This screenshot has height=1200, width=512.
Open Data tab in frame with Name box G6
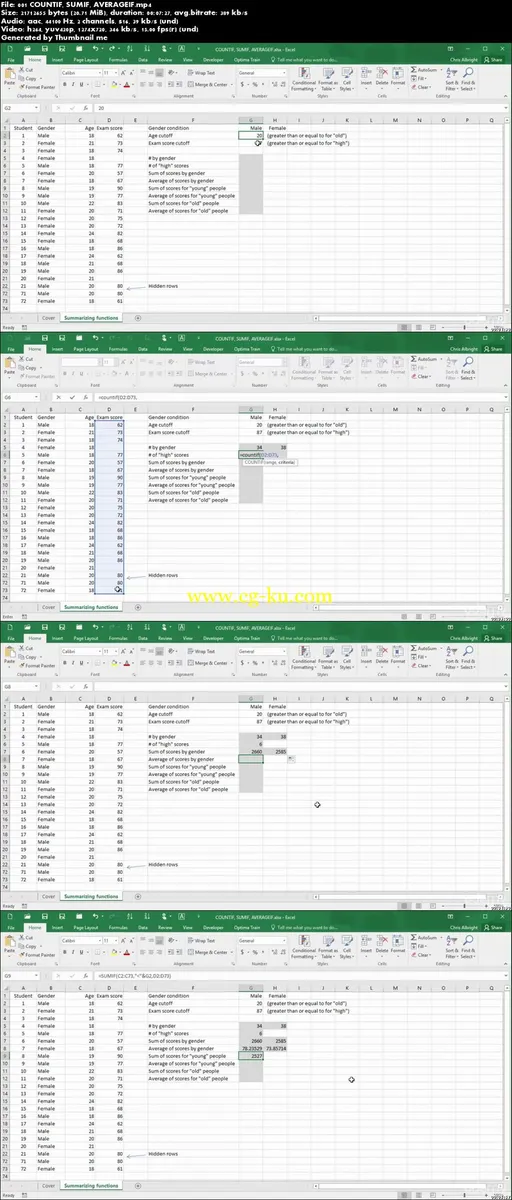point(142,349)
